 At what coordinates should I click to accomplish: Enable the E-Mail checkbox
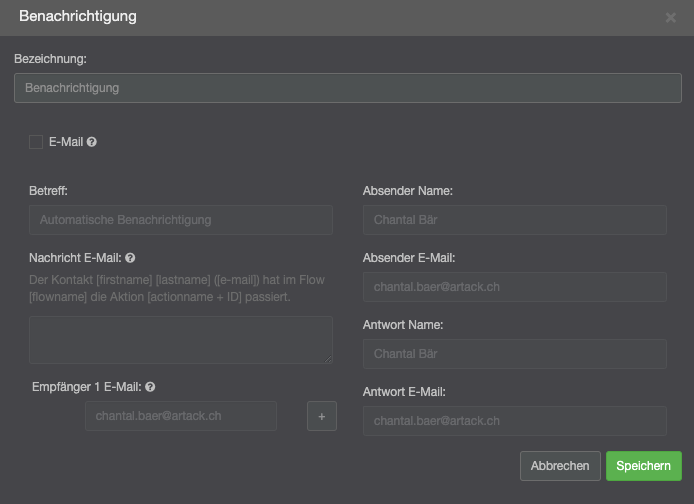[36, 142]
